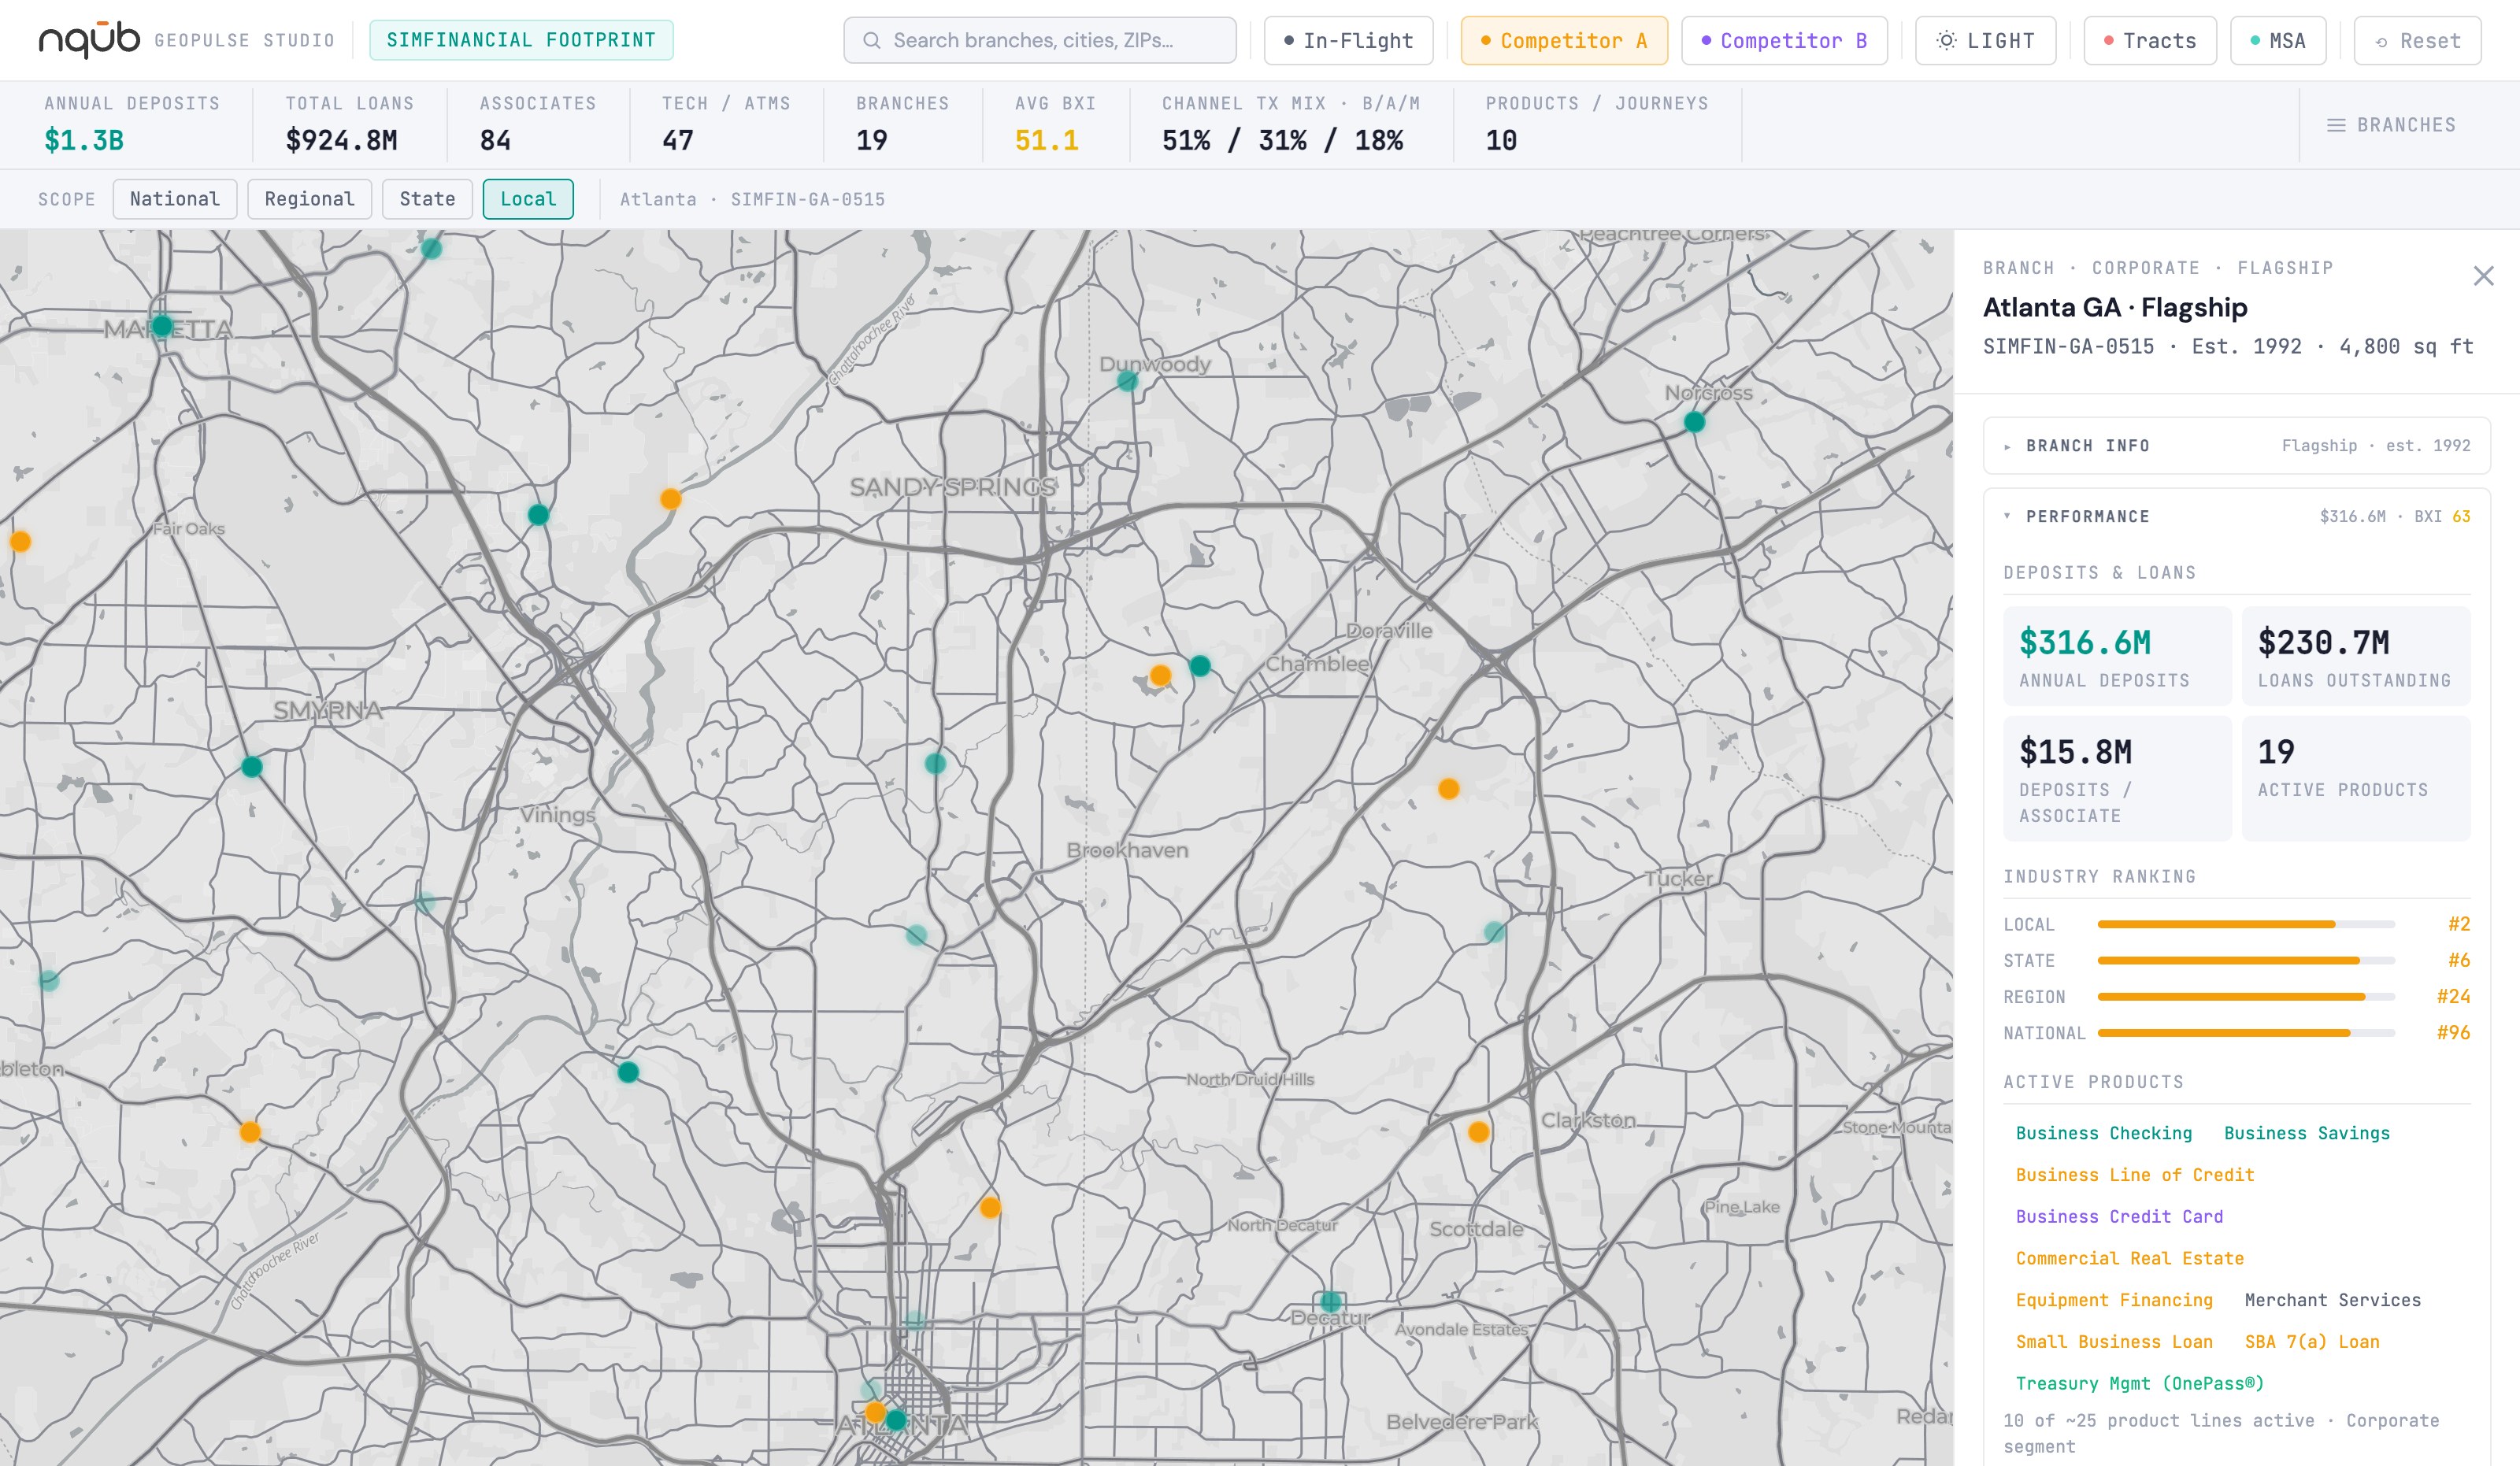
Task: Click the search magnifier icon
Action: coord(871,41)
